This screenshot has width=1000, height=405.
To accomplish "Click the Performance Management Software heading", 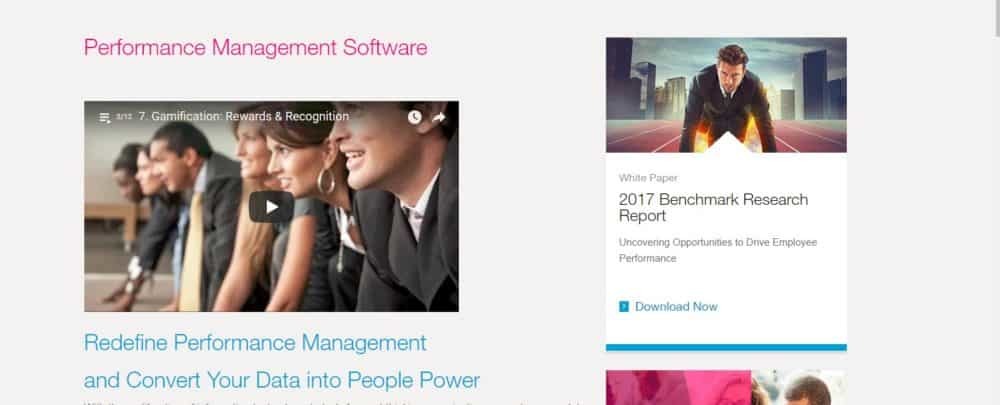I will [255, 48].
